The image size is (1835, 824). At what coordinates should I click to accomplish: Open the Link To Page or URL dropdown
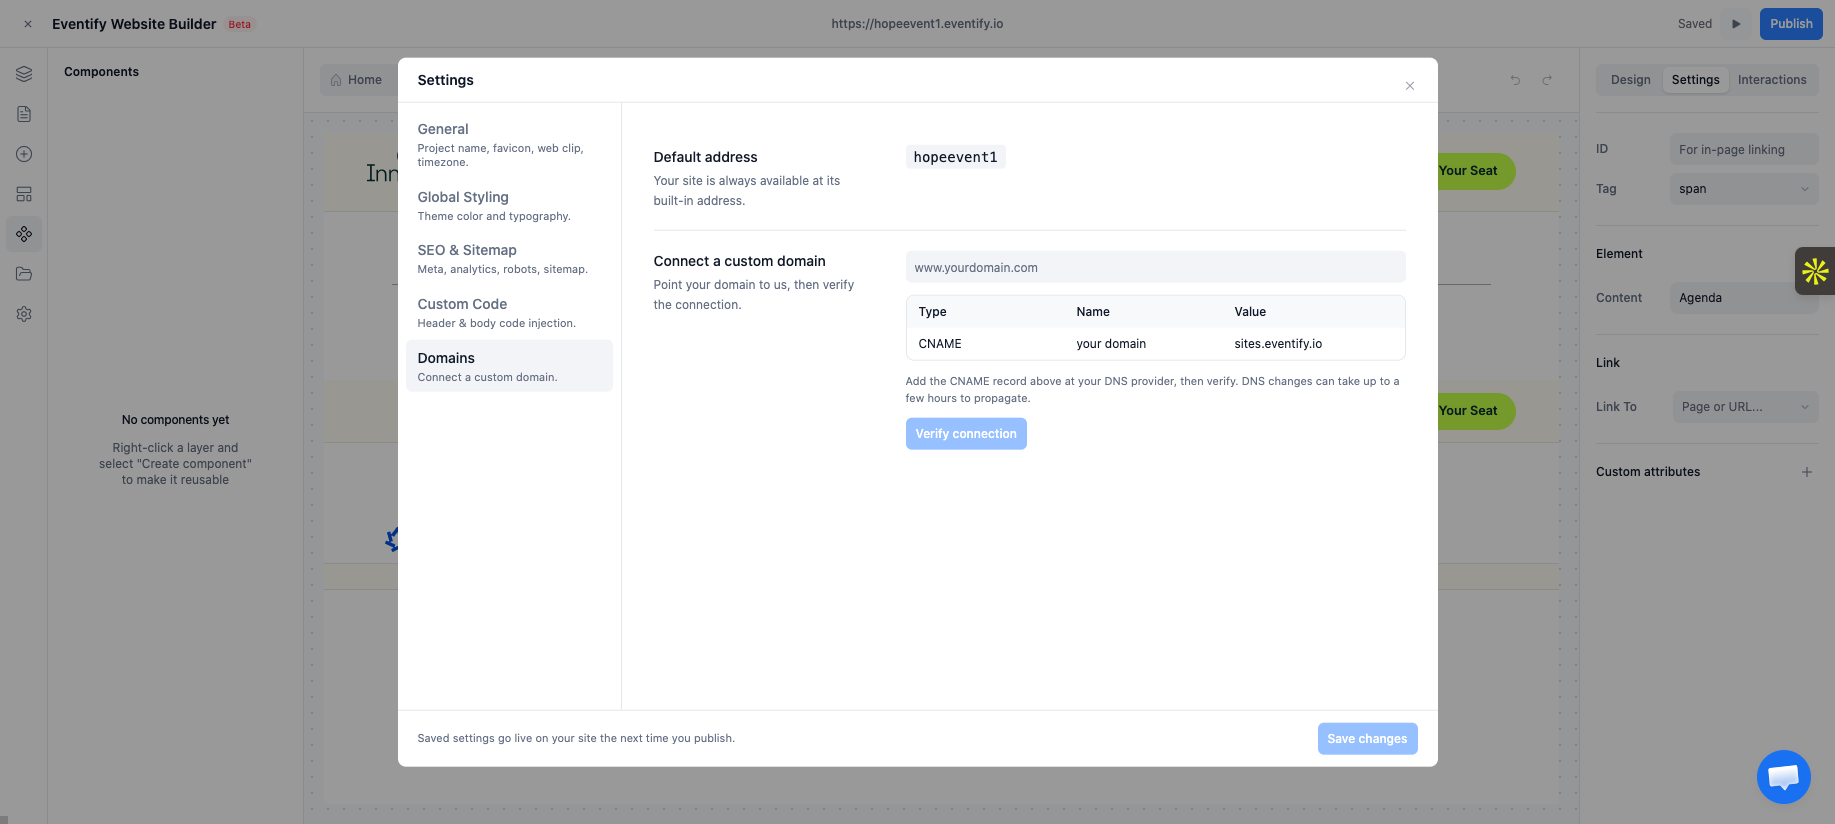tap(1746, 407)
